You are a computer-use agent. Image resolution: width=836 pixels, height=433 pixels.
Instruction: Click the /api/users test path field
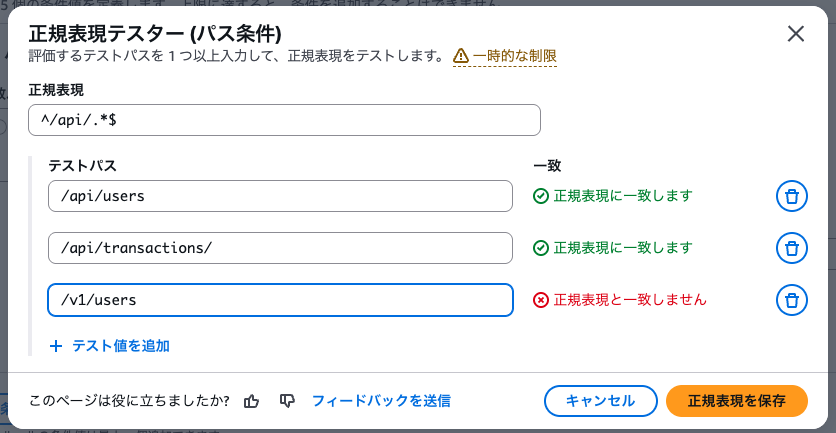280,196
